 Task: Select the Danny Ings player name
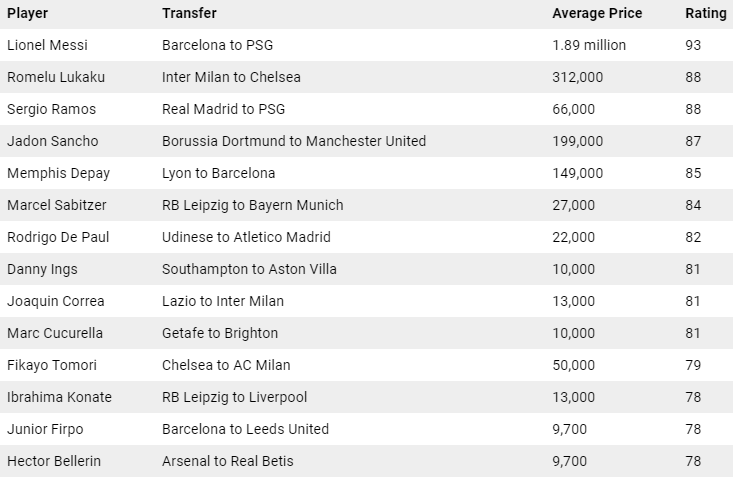(x=42, y=269)
